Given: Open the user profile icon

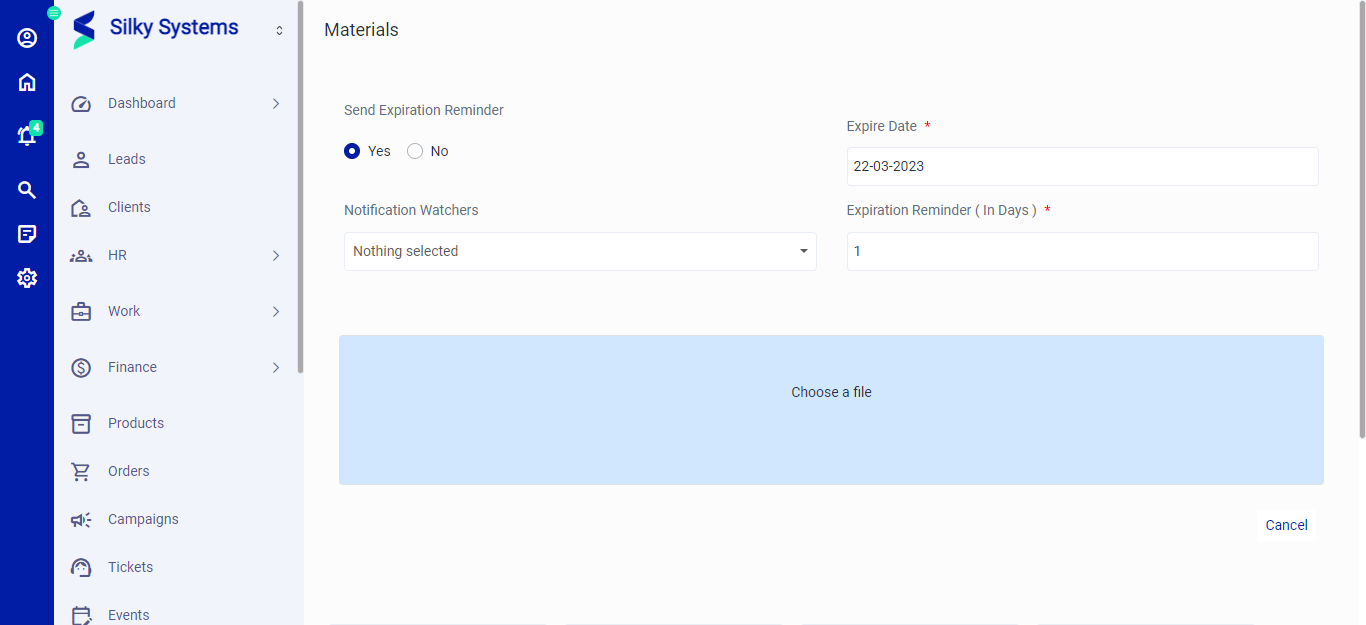Looking at the screenshot, I should pos(27,38).
